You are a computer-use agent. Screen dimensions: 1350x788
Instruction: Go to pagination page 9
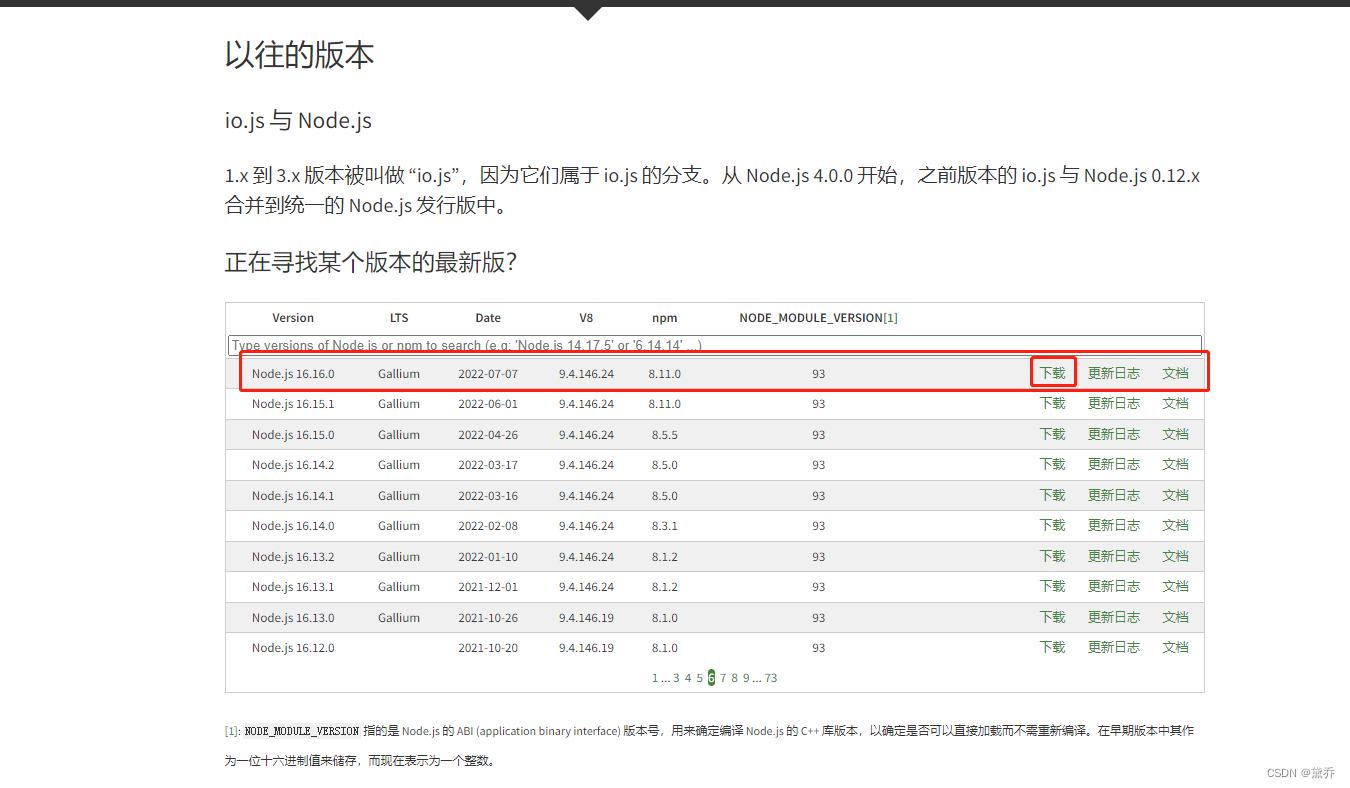pos(746,678)
